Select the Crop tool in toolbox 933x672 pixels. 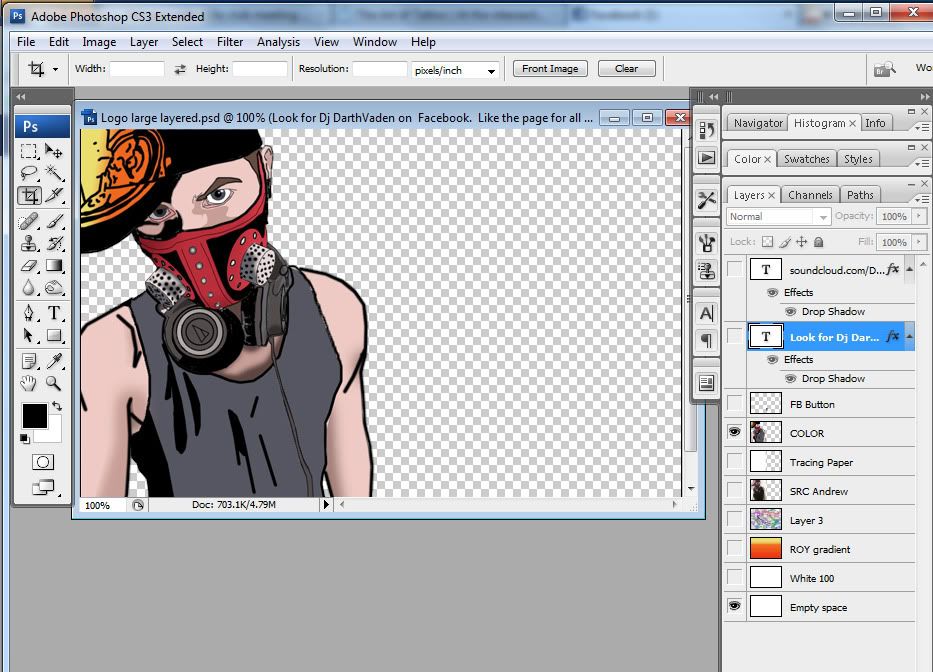pyautogui.click(x=29, y=195)
